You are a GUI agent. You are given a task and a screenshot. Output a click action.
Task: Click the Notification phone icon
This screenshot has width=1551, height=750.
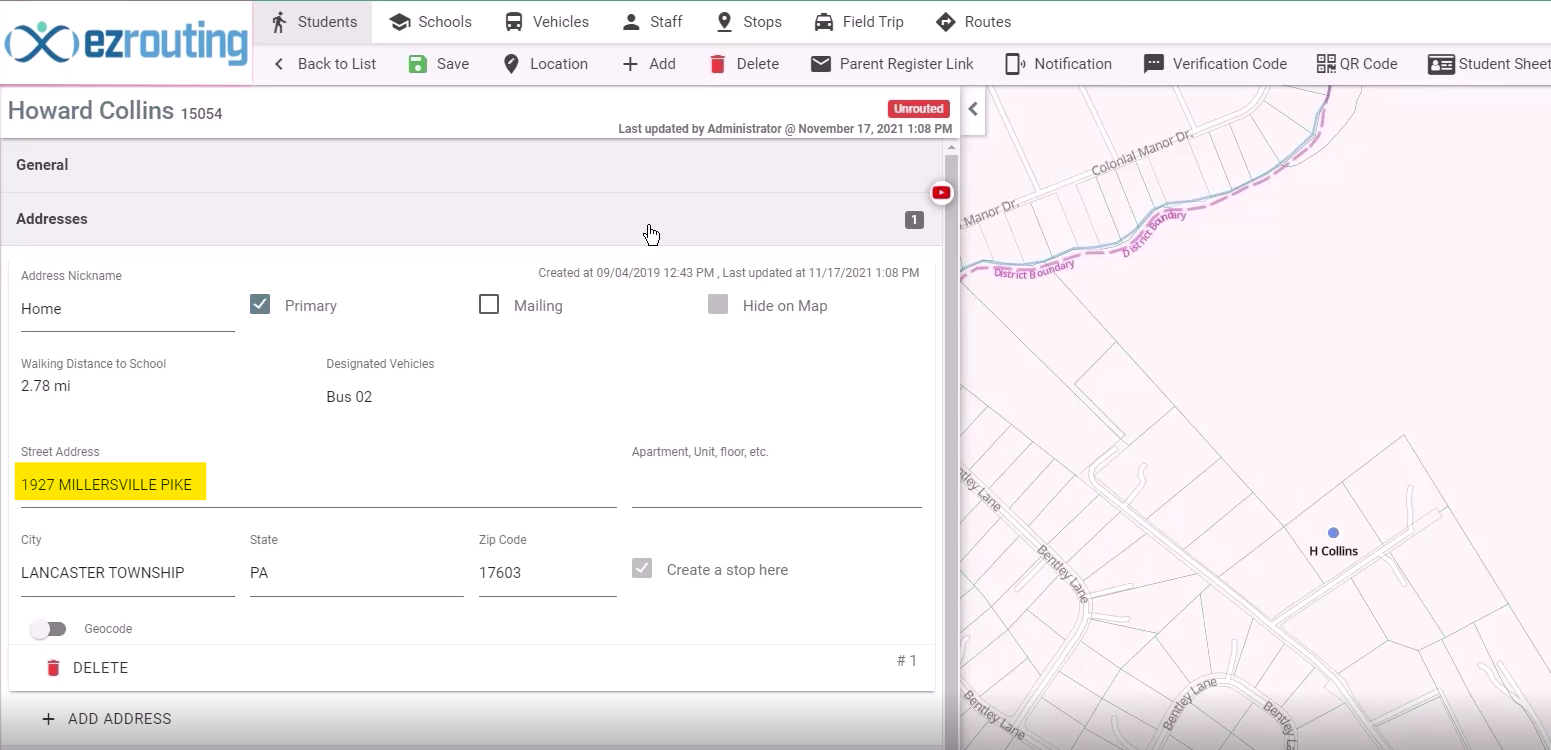coord(1015,64)
